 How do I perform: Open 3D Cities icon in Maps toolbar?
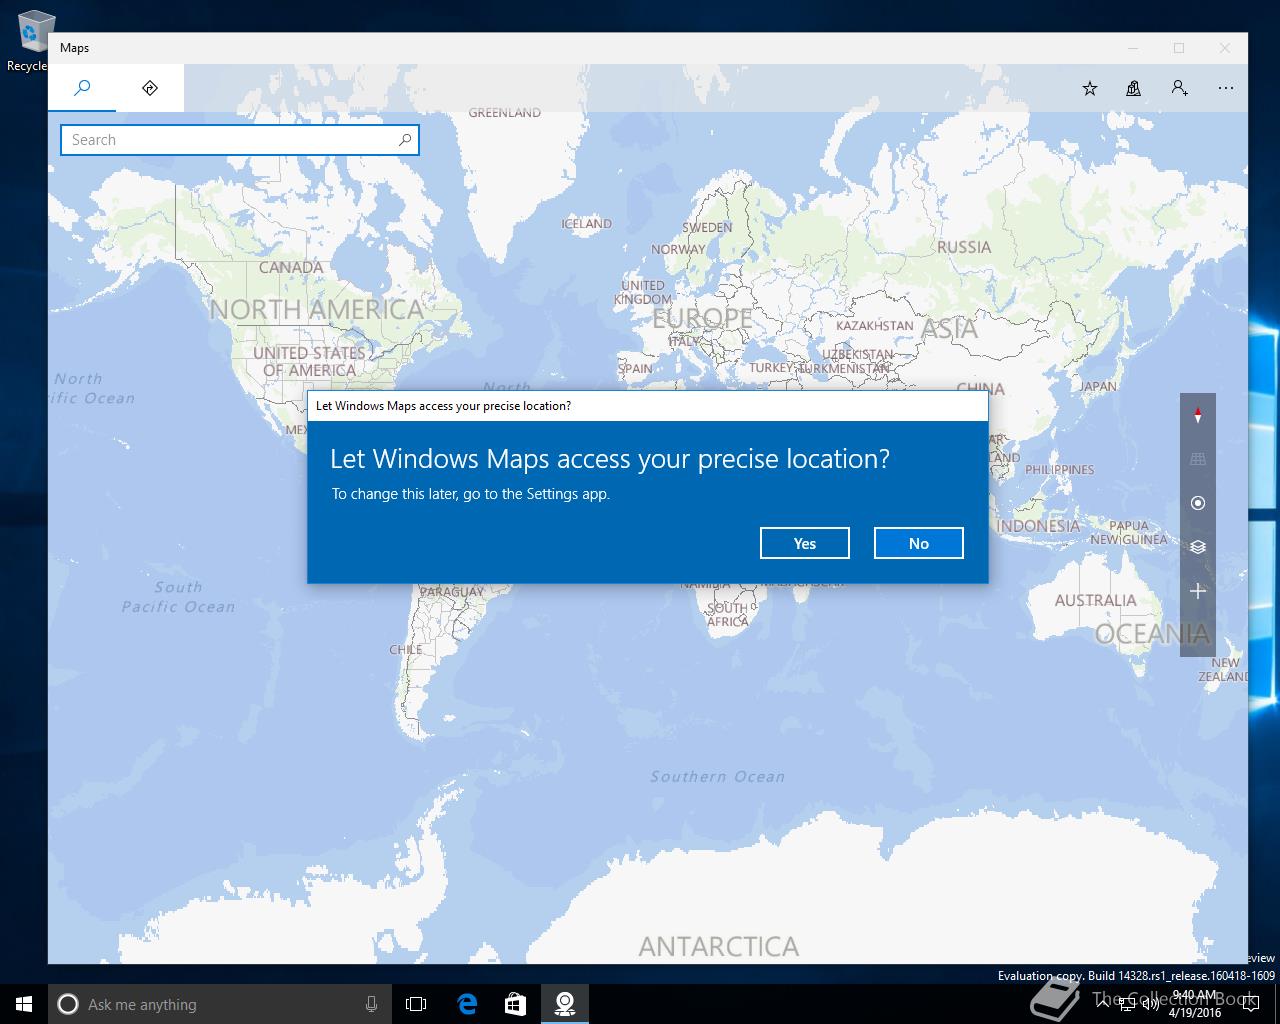[1133, 88]
